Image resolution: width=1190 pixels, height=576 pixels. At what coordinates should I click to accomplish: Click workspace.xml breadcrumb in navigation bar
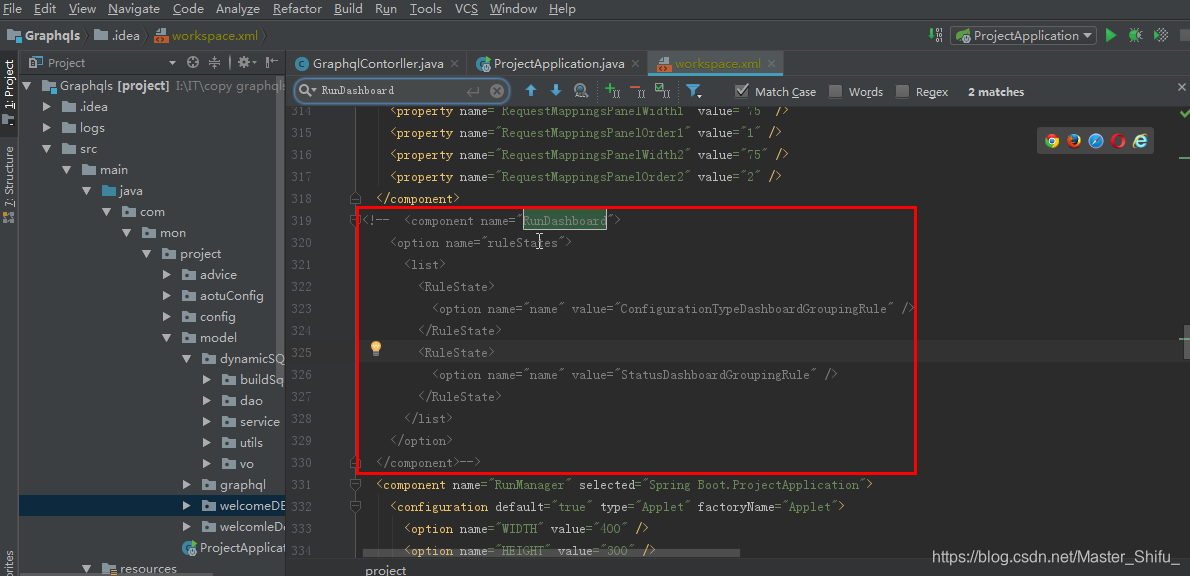coord(206,36)
